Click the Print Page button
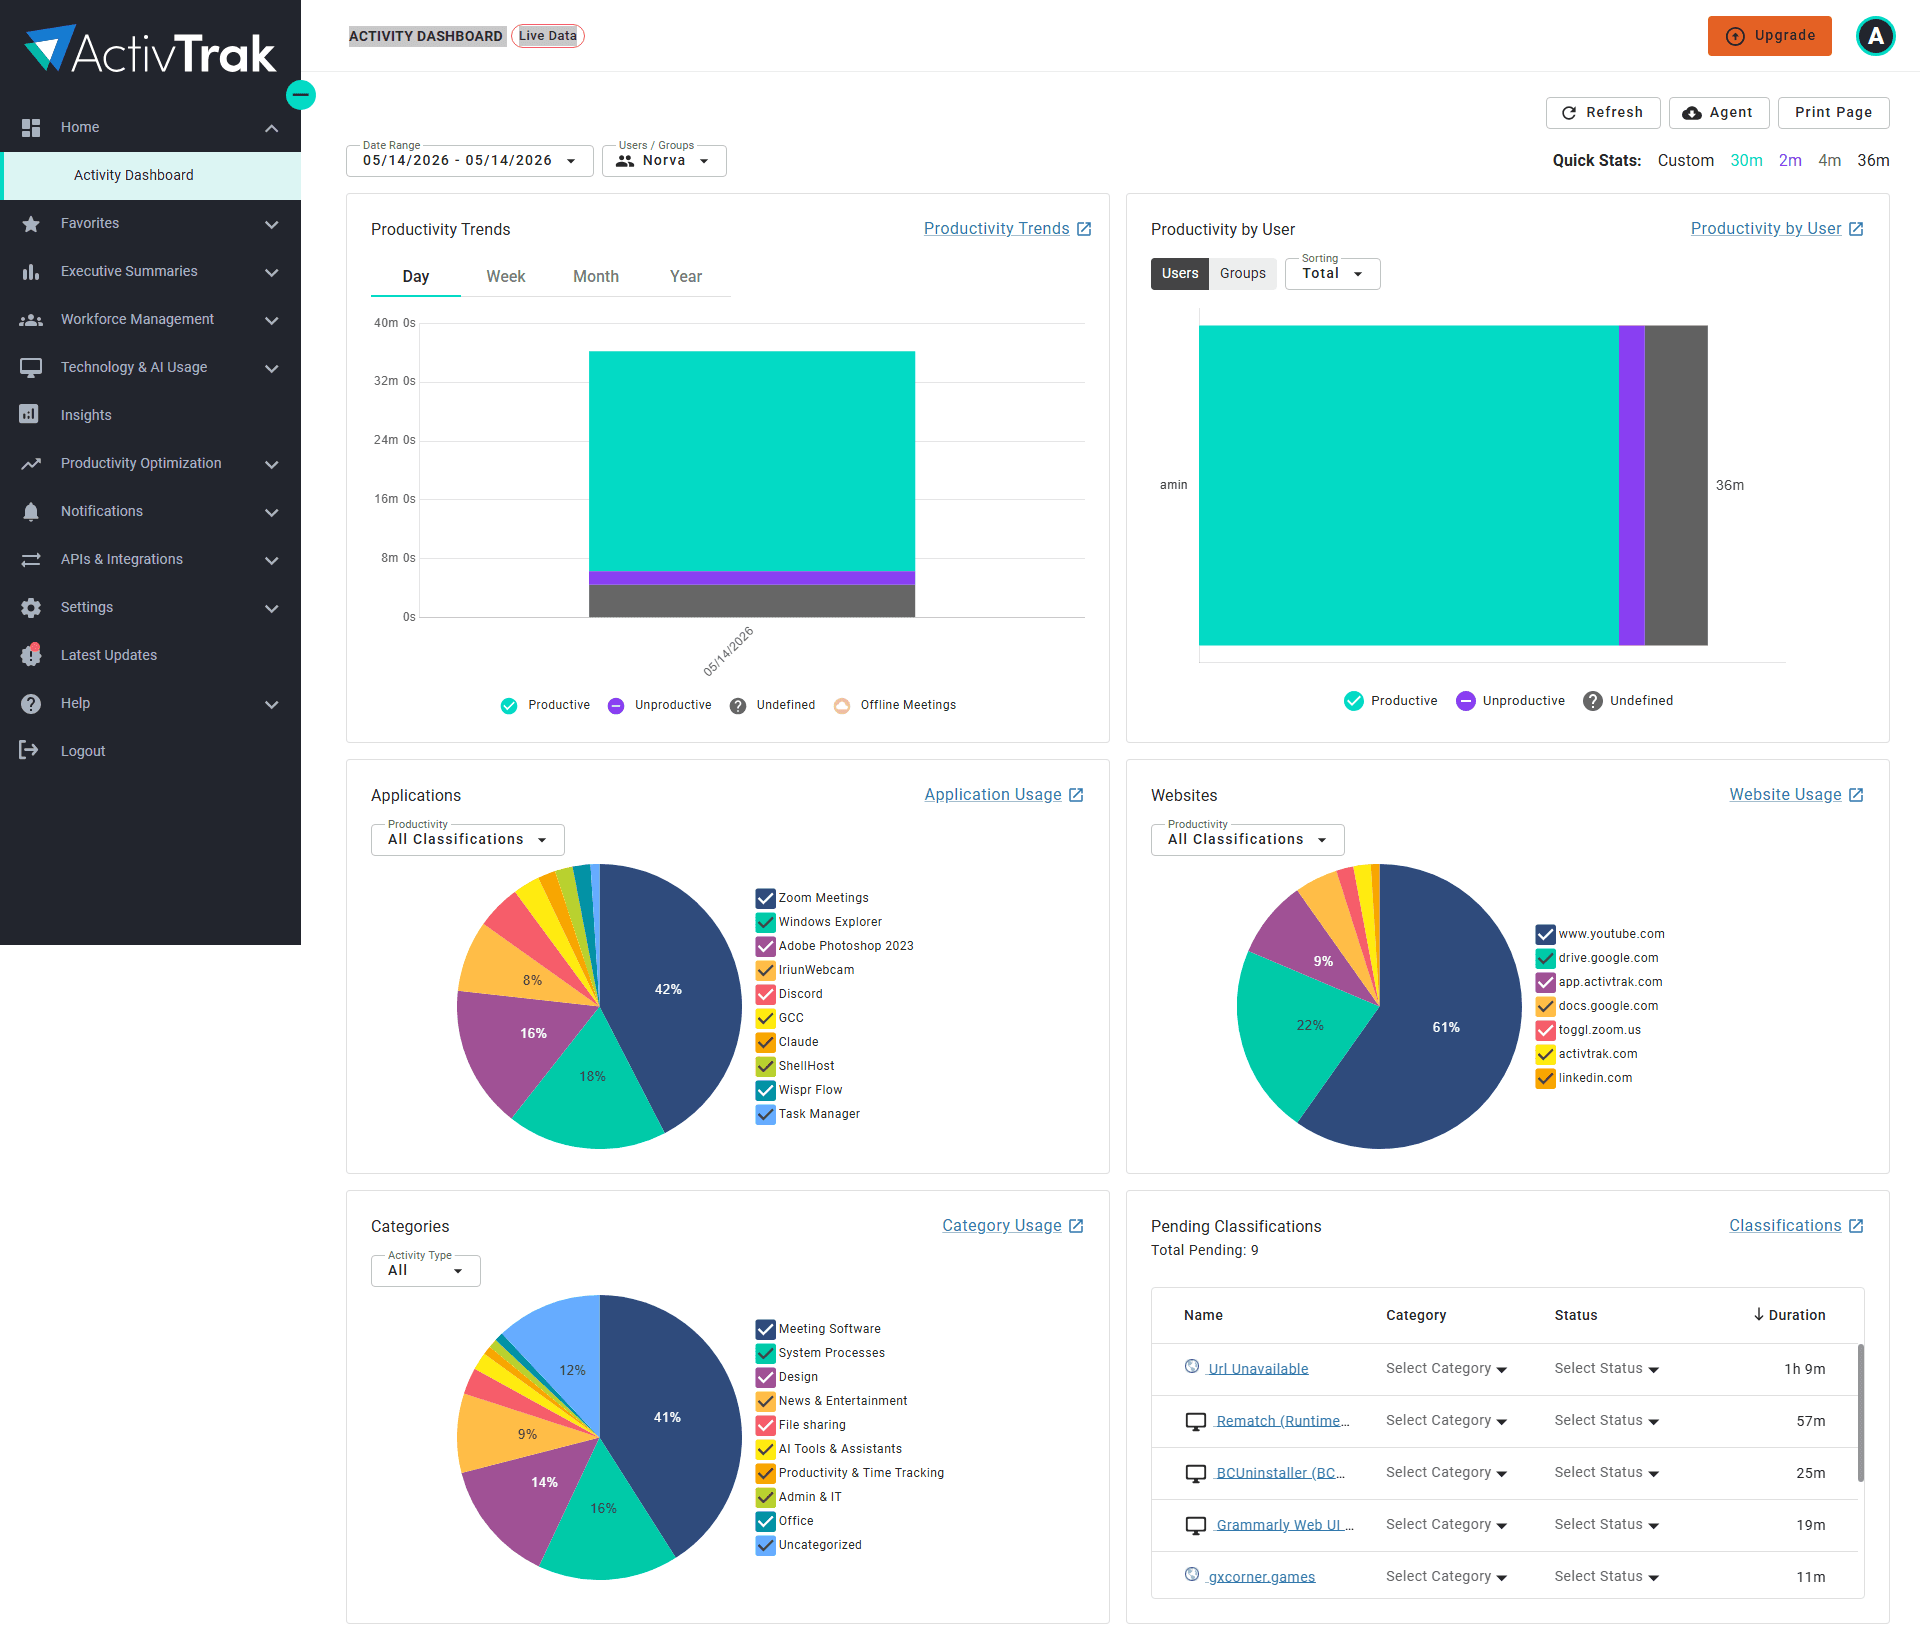Viewport: 1920px width, 1631px height. click(x=1833, y=112)
